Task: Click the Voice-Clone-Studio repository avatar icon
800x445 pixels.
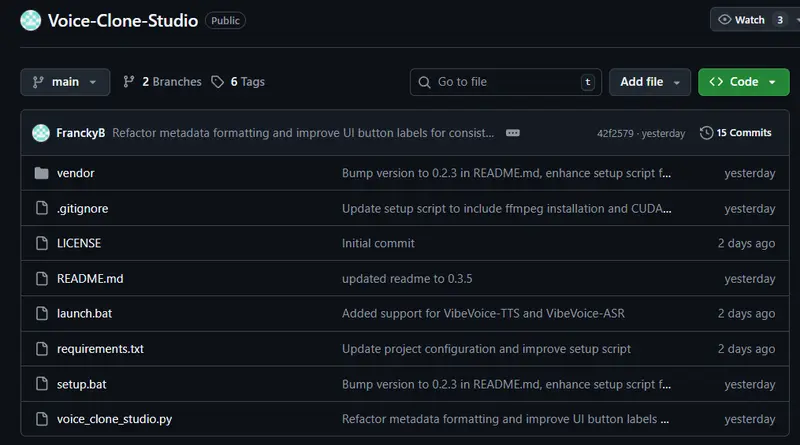Action: (31, 20)
